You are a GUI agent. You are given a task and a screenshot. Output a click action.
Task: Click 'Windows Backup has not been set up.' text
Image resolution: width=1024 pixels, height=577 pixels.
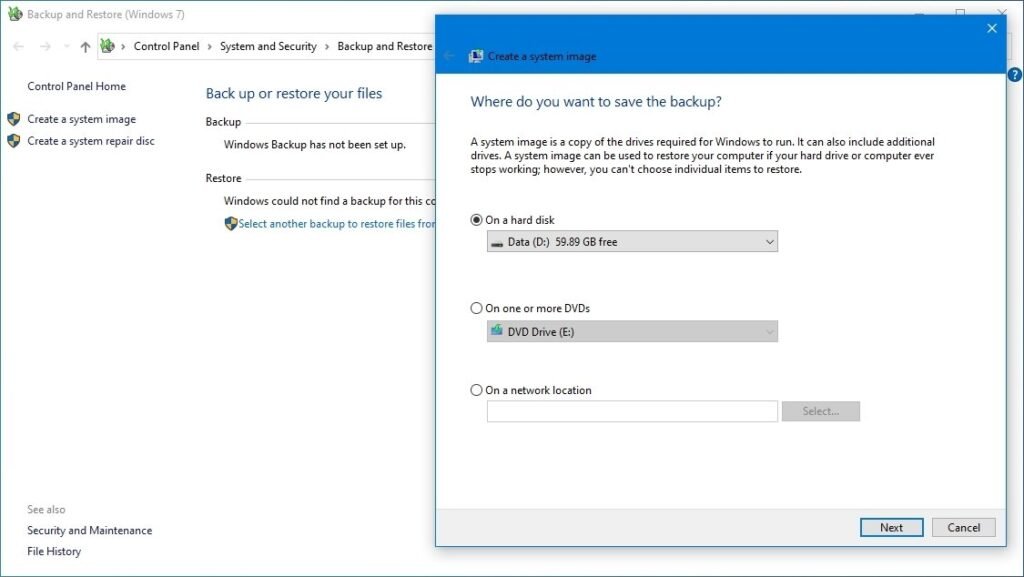(x=315, y=144)
